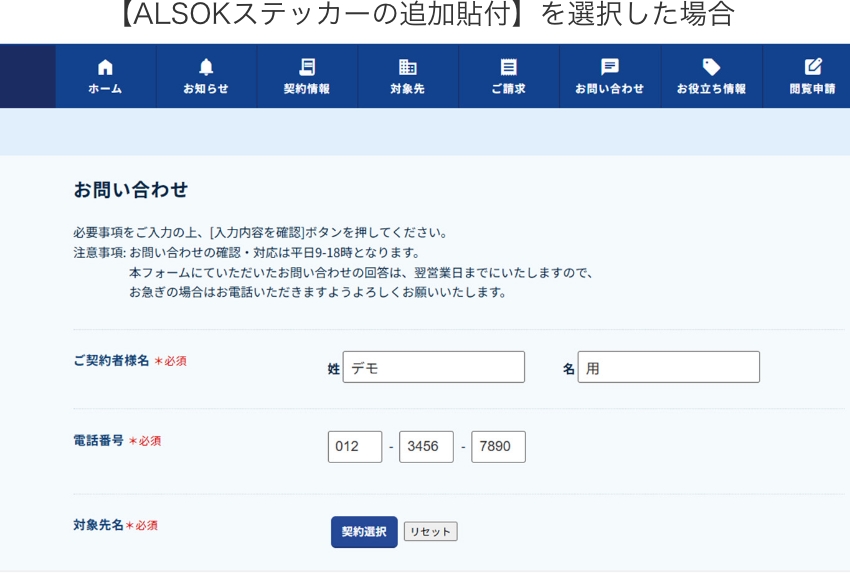Open the お問い合わせ menu label
Image resolution: width=850 pixels, height=573 pixels.
click(x=610, y=89)
